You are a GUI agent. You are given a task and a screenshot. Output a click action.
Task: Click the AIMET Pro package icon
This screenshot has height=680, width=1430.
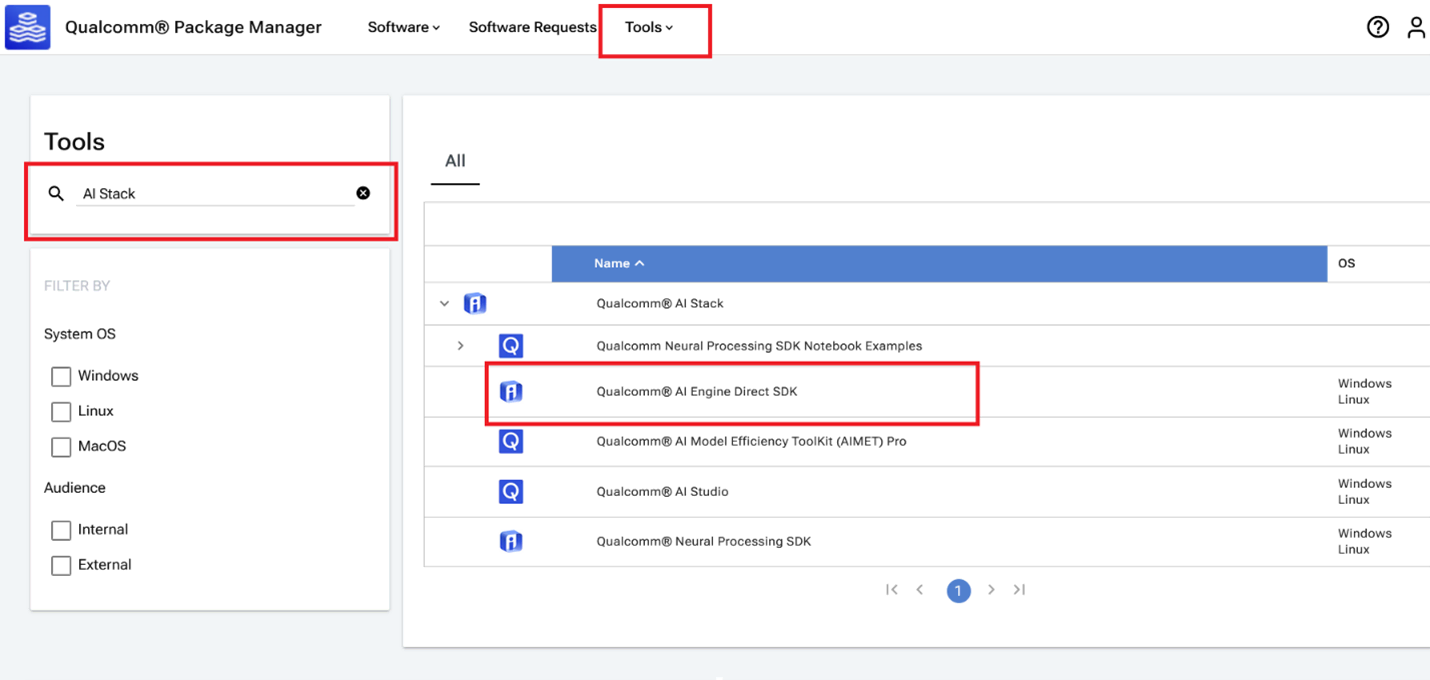(511, 441)
